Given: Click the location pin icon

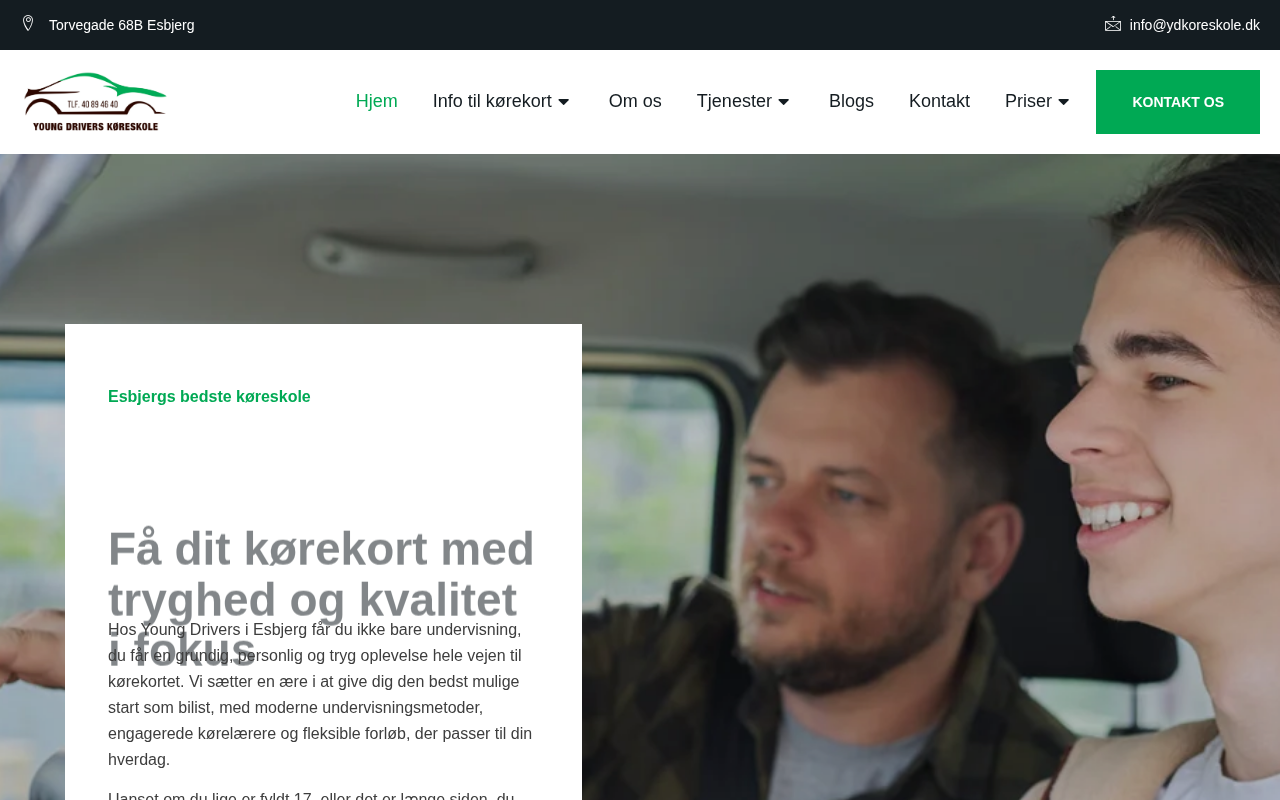Looking at the screenshot, I should (28, 23).
